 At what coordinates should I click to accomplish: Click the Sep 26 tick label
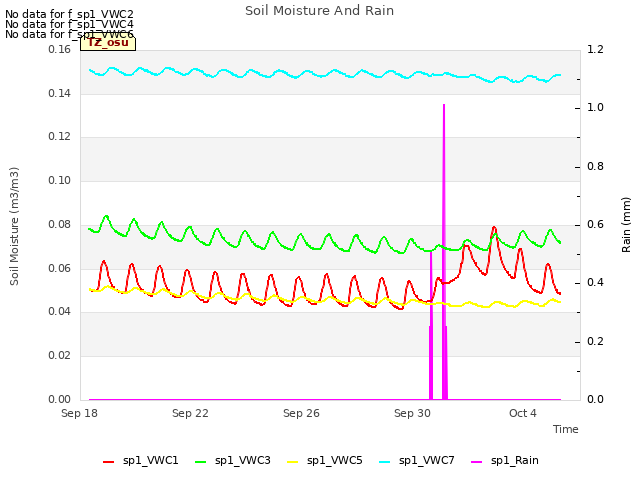click(x=301, y=413)
